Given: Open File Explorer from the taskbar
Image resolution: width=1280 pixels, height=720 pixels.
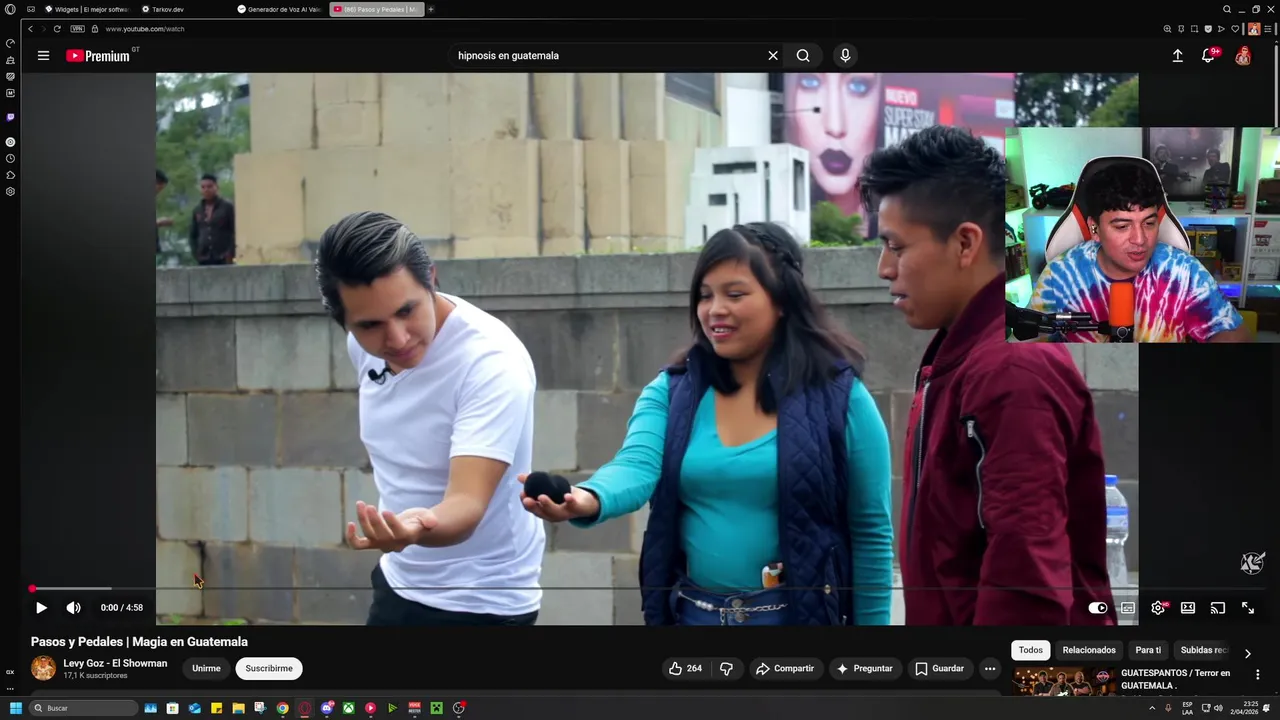Looking at the screenshot, I should click(238, 708).
